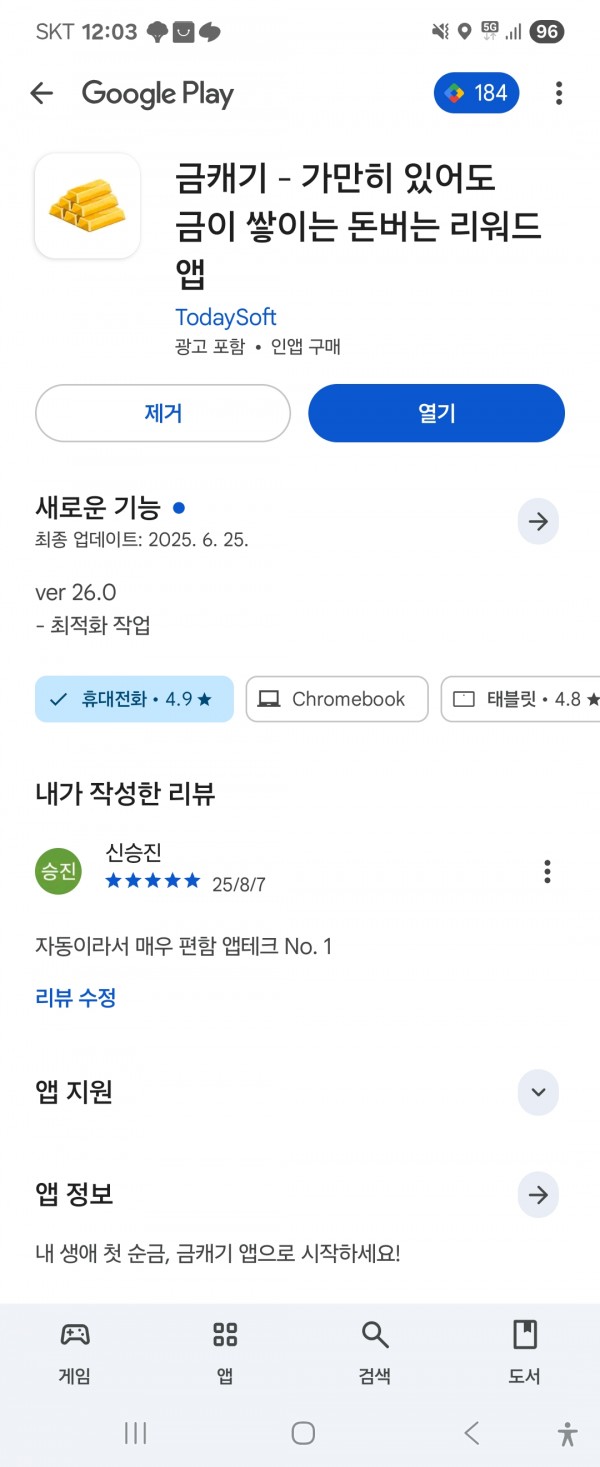This screenshot has width=600, height=1467.
Task: Tap the 승진 profile avatar
Action: [58, 871]
